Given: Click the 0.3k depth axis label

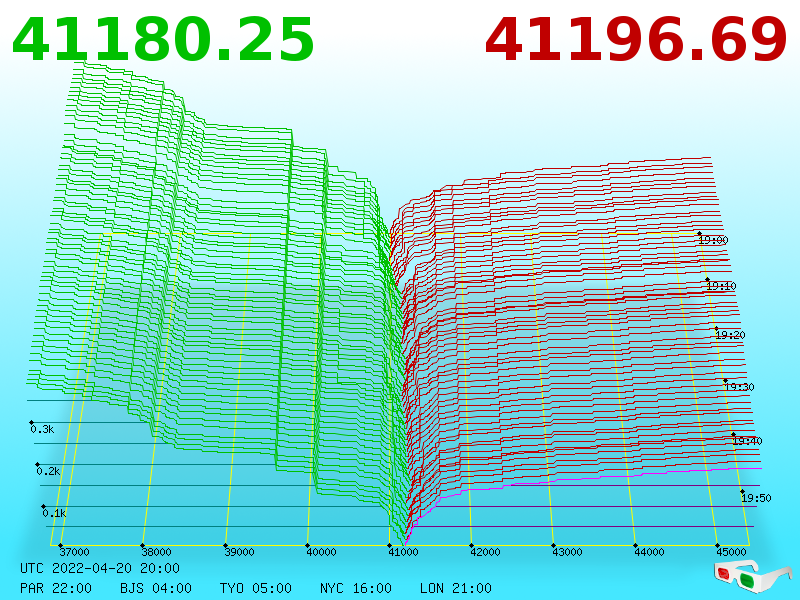Looking at the screenshot, I should (x=42, y=429).
